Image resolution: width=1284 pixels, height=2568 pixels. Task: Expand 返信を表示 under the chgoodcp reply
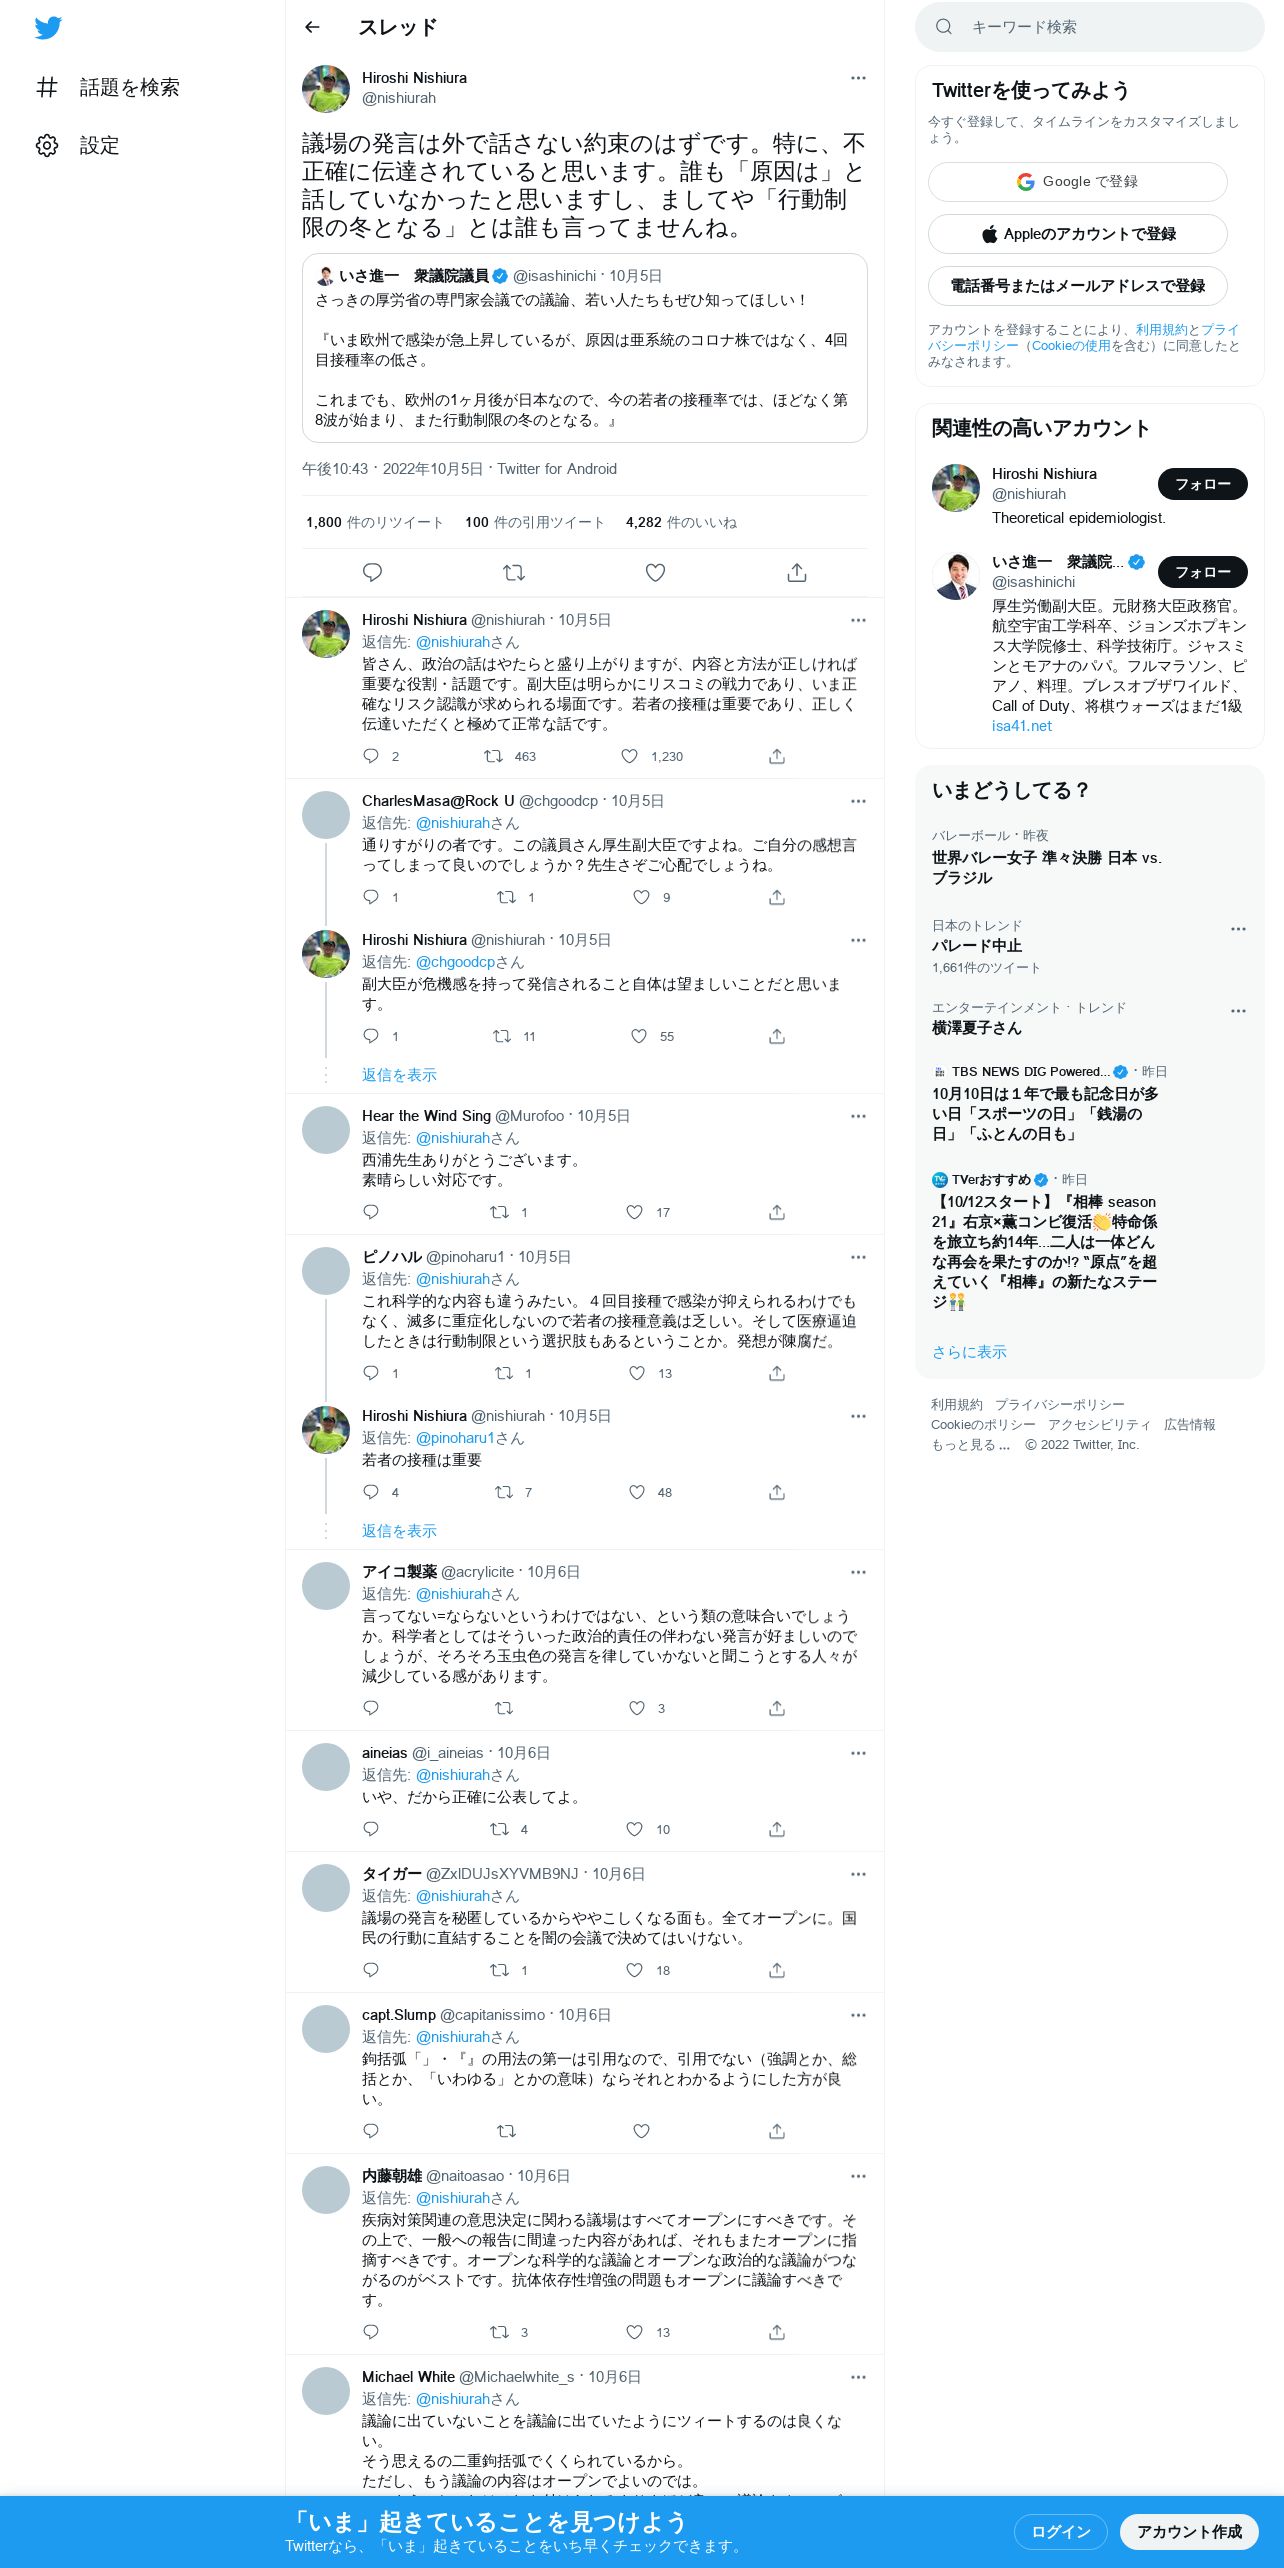pyautogui.click(x=399, y=1075)
